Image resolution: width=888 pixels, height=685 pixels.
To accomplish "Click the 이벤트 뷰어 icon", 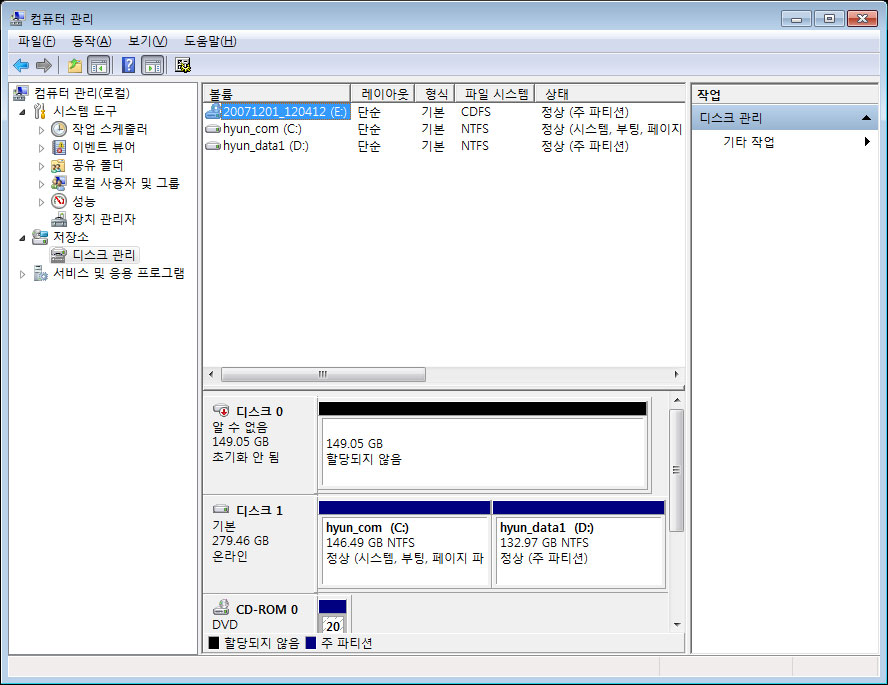I will (x=59, y=147).
